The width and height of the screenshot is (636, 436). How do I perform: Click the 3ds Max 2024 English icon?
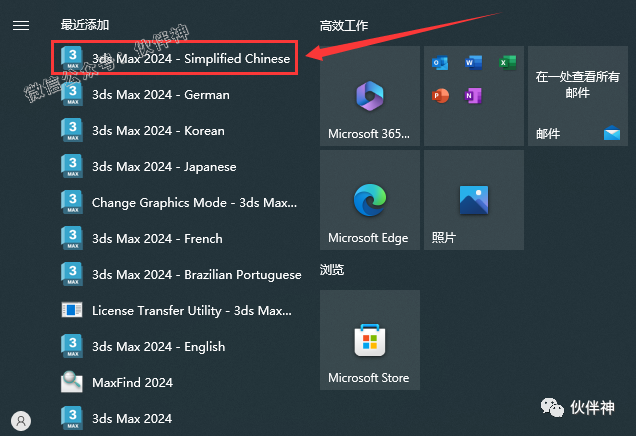pos(72,346)
